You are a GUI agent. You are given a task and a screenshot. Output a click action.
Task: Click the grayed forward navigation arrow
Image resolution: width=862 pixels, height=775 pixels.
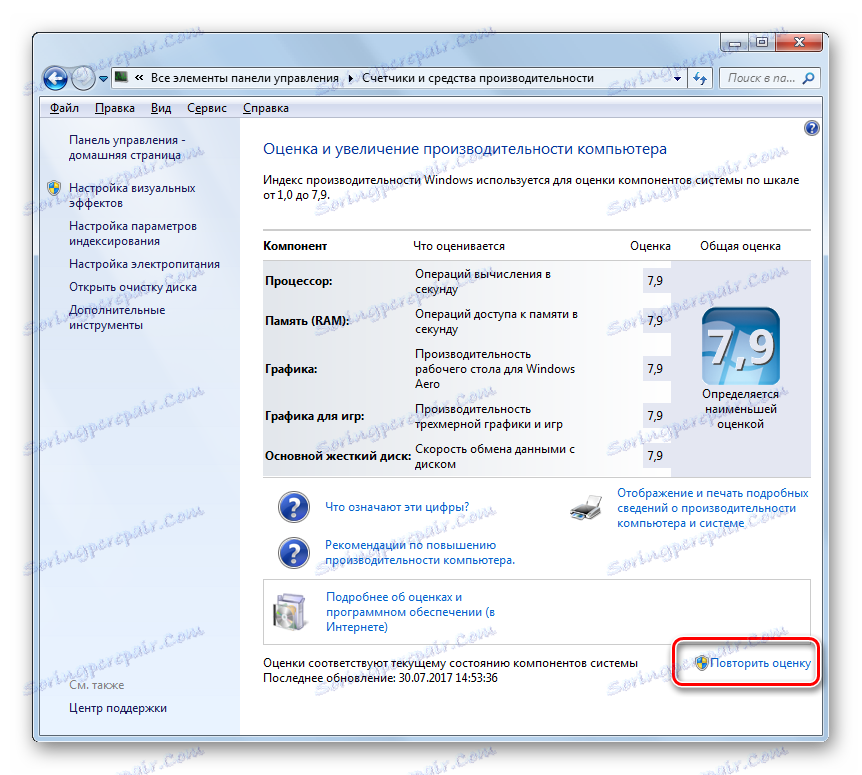(x=83, y=79)
